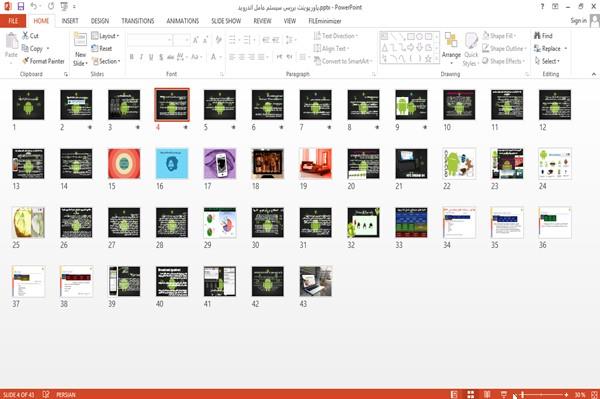Viewport: 600px width, 399px height.
Task: Switch to Slide Sorter view in status bar
Action: pos(470,394)
